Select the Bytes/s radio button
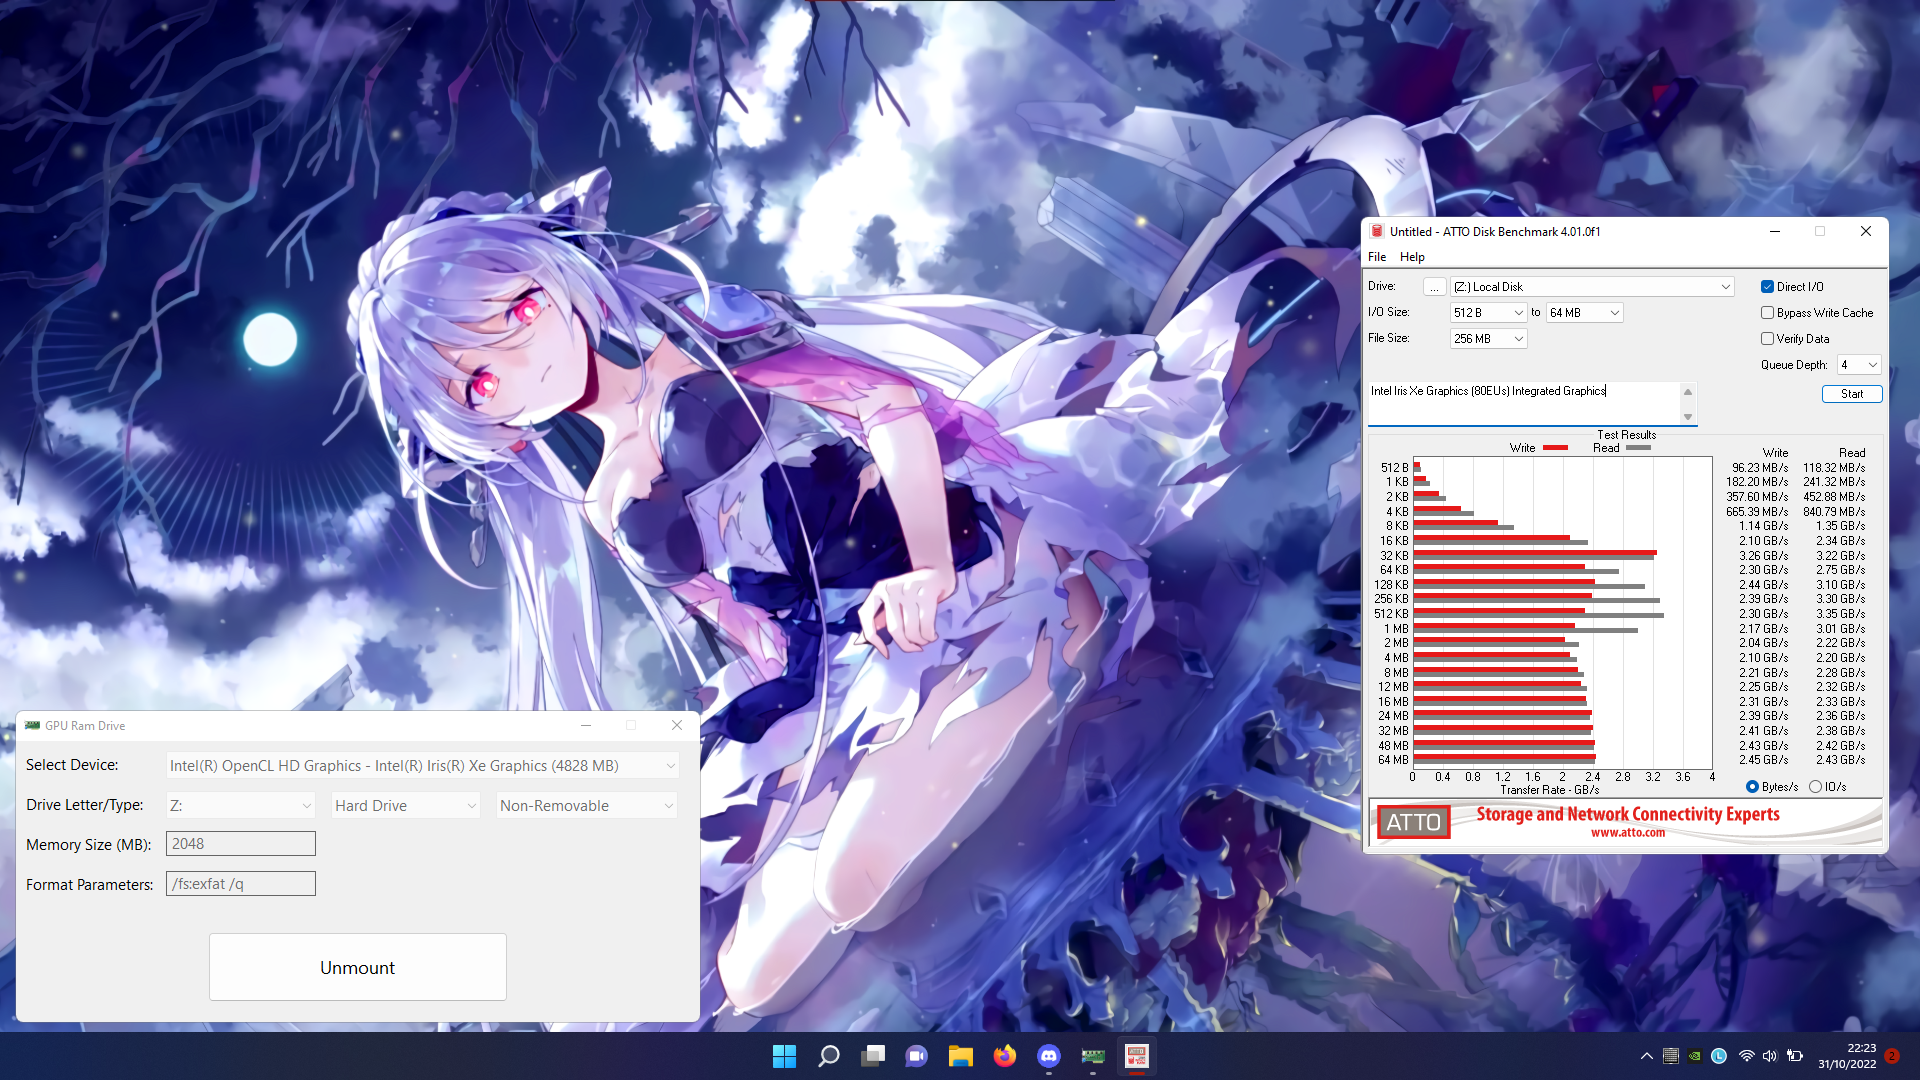The width and height of the screenshot is (1920, 1080). point(1752,787)
